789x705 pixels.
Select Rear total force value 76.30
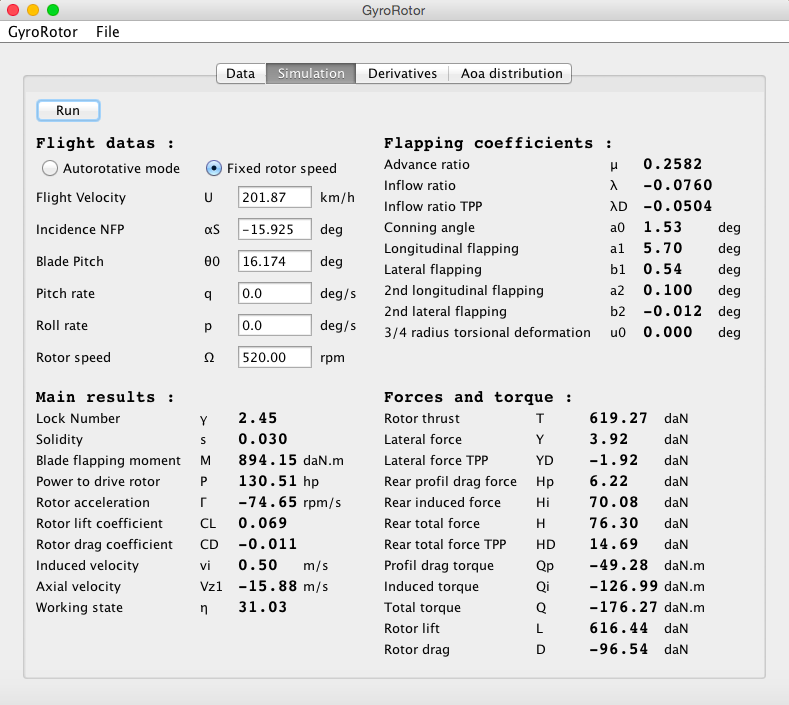coord(613,523)
